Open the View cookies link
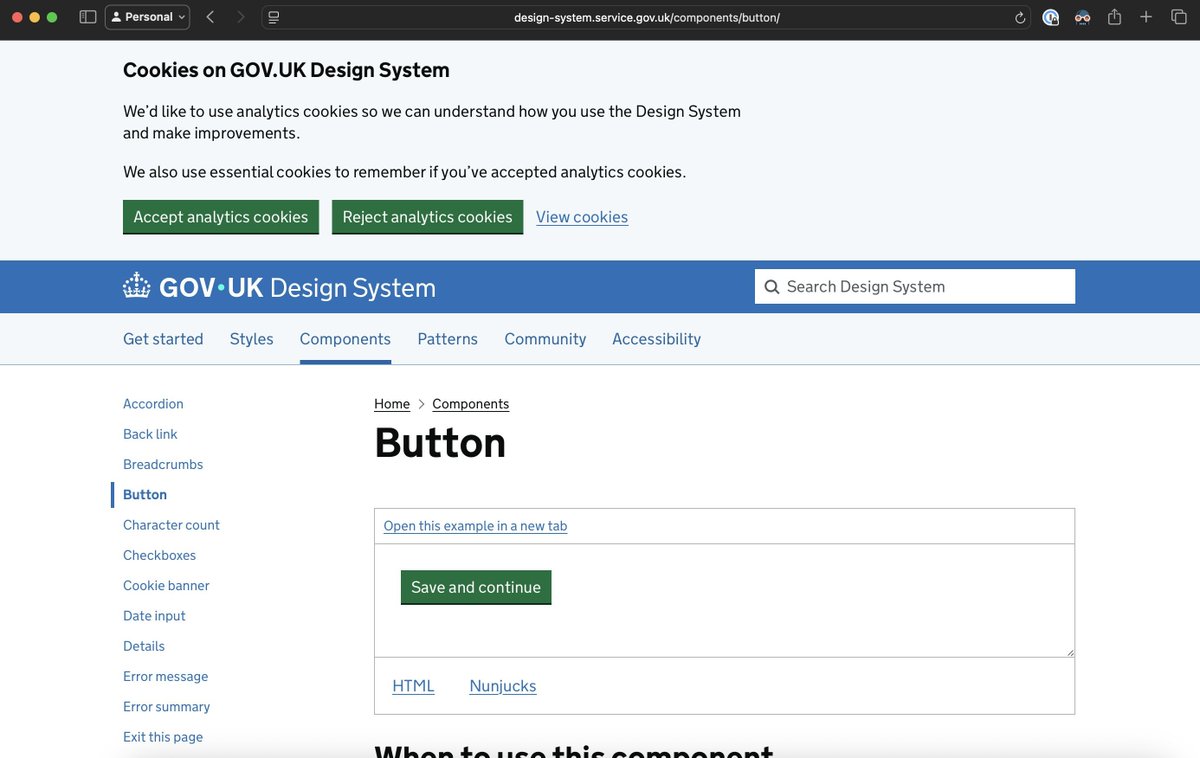Image resolution: width=1200 pixels, height=758 pixels. (582, 217)
